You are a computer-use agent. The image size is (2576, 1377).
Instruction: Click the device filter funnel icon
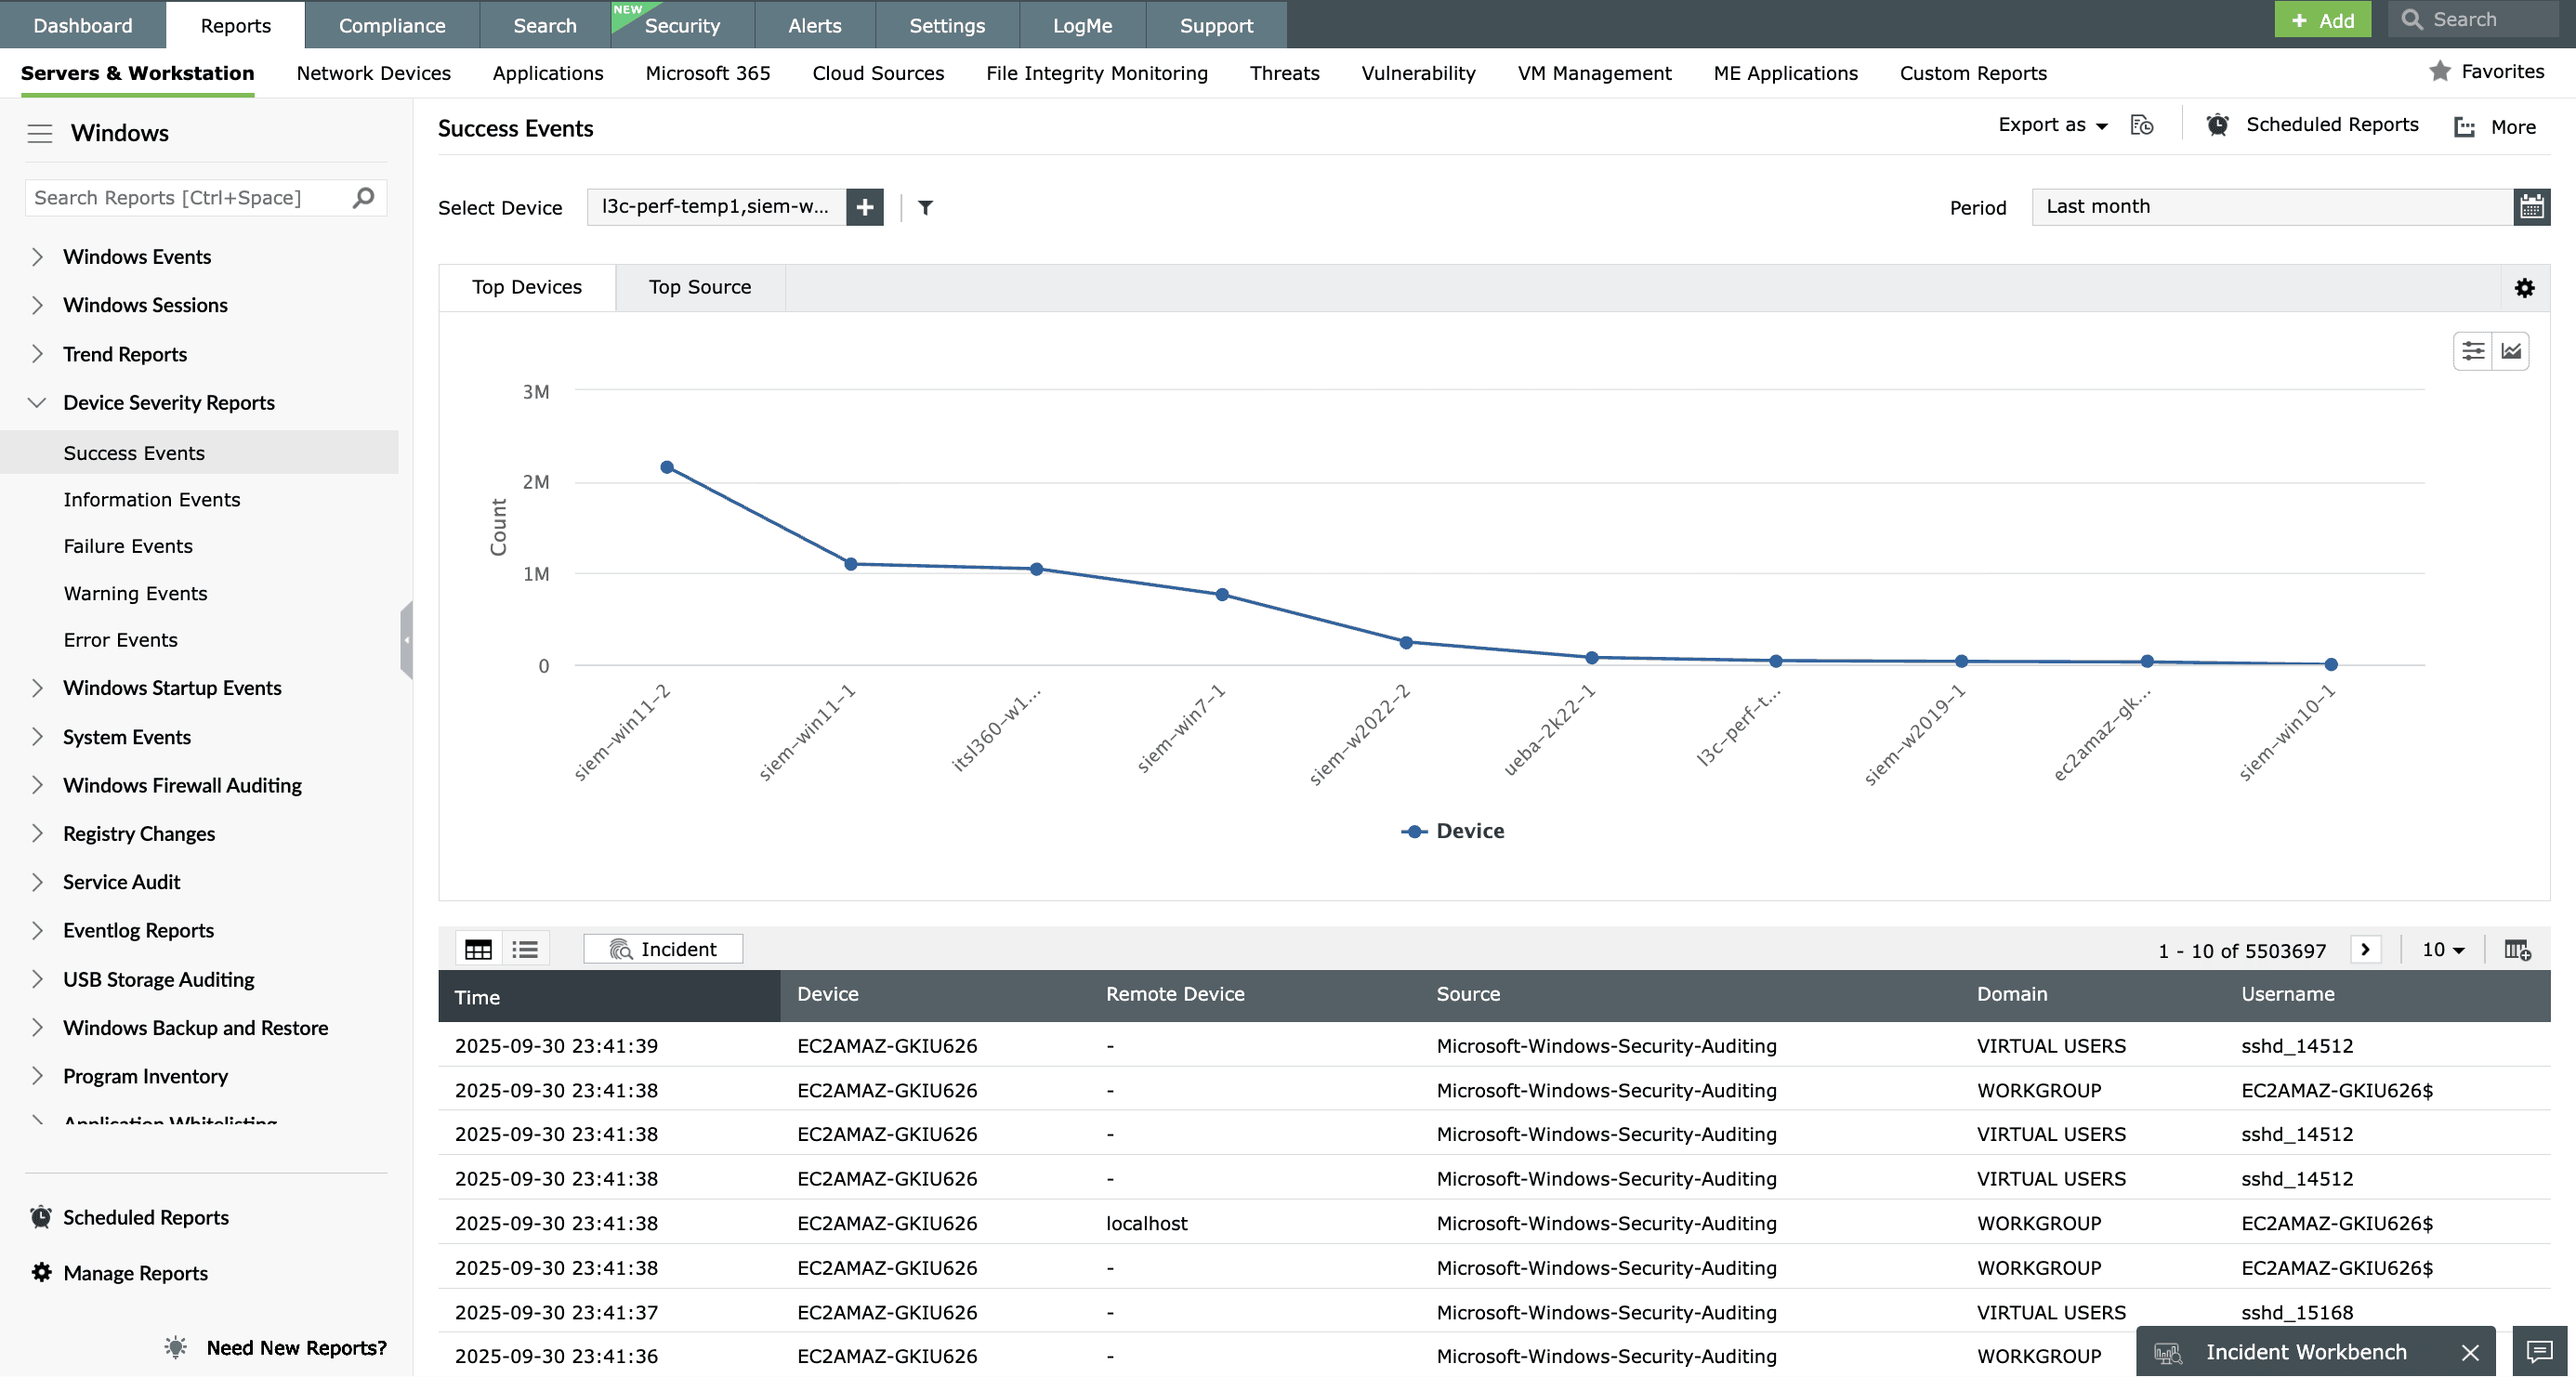[925, 207]
